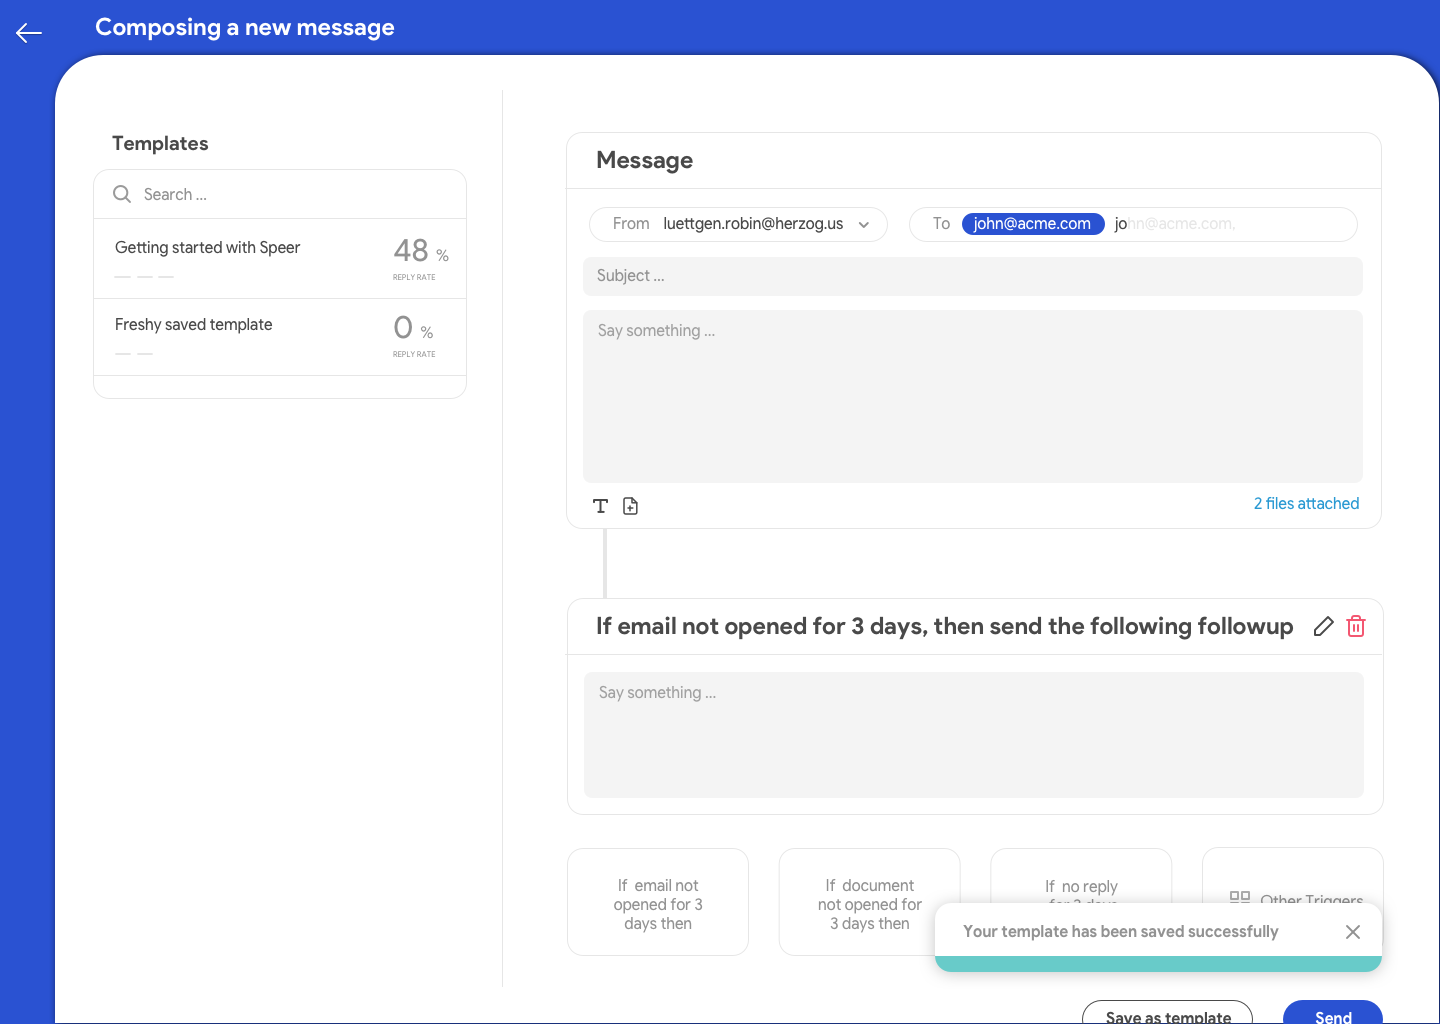Click the search magnifier icon in Templates
This screenshot has height=1024, width=1440.
[122, 194]
